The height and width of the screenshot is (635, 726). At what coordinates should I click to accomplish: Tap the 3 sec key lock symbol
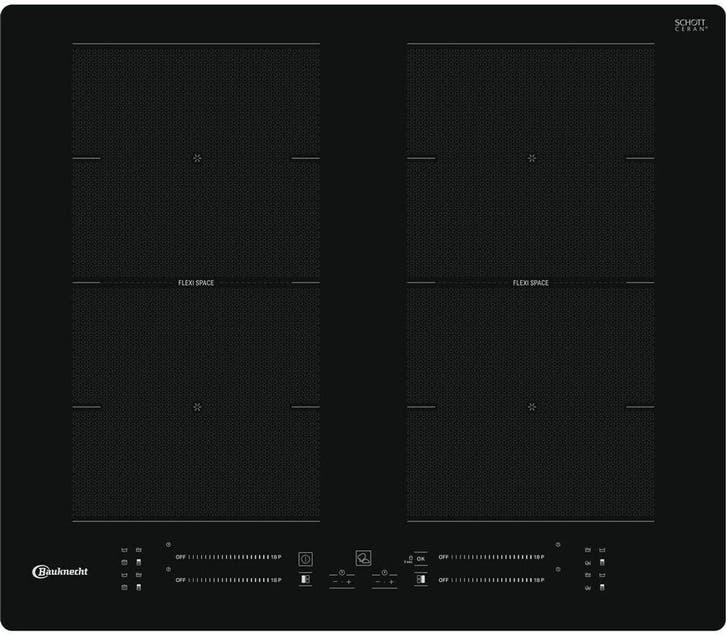pos(409,559)
